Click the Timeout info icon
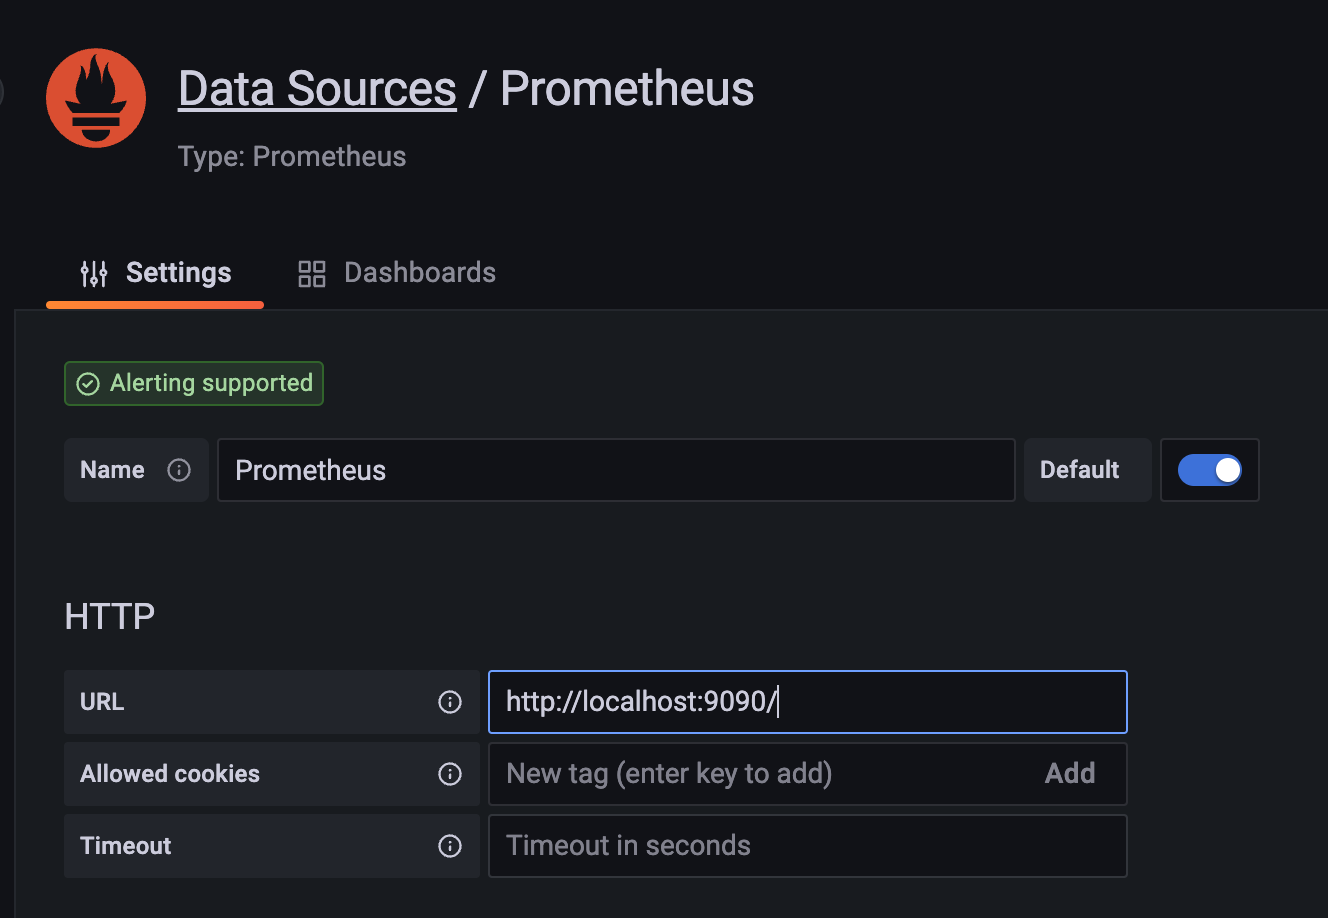The width and height of the screenshot is (1328, 918). pos(450,846)
